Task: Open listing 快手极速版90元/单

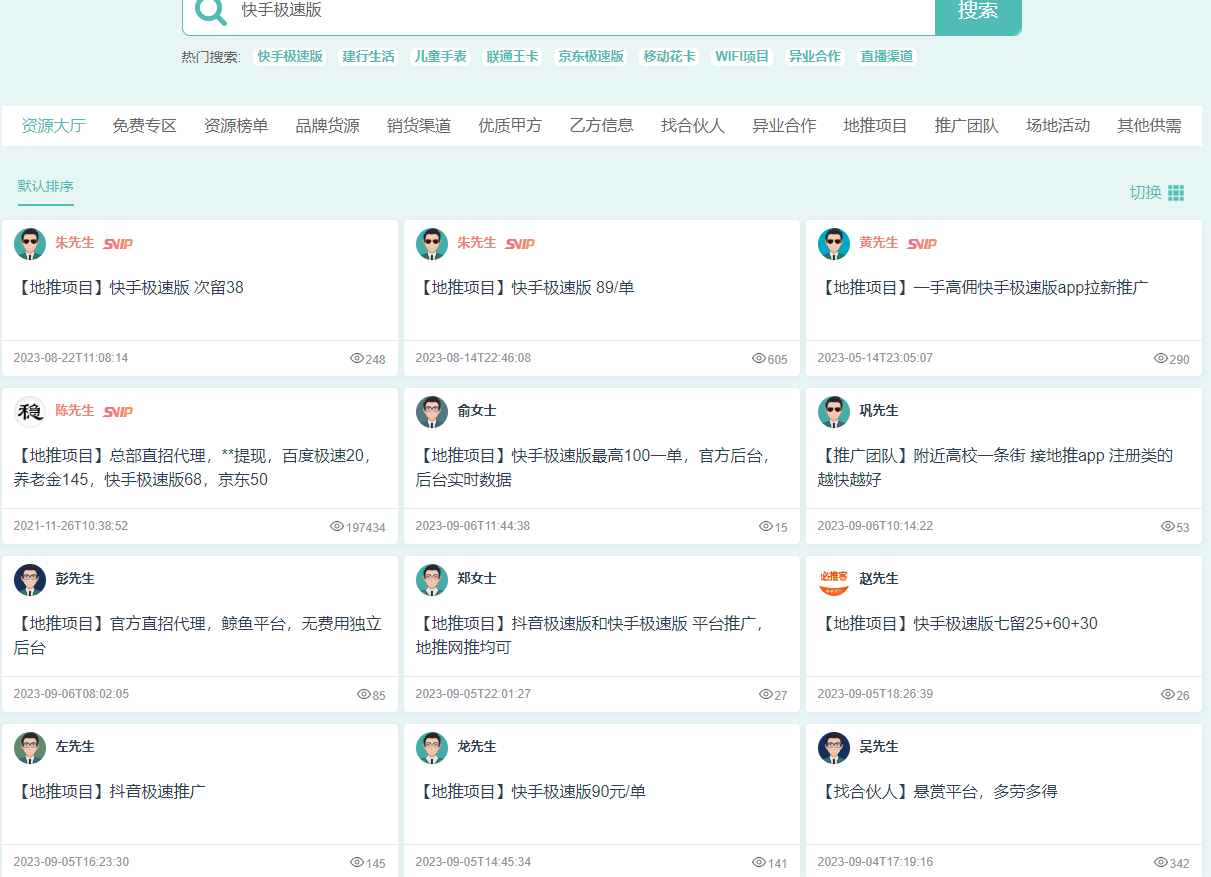Action: 531,792
